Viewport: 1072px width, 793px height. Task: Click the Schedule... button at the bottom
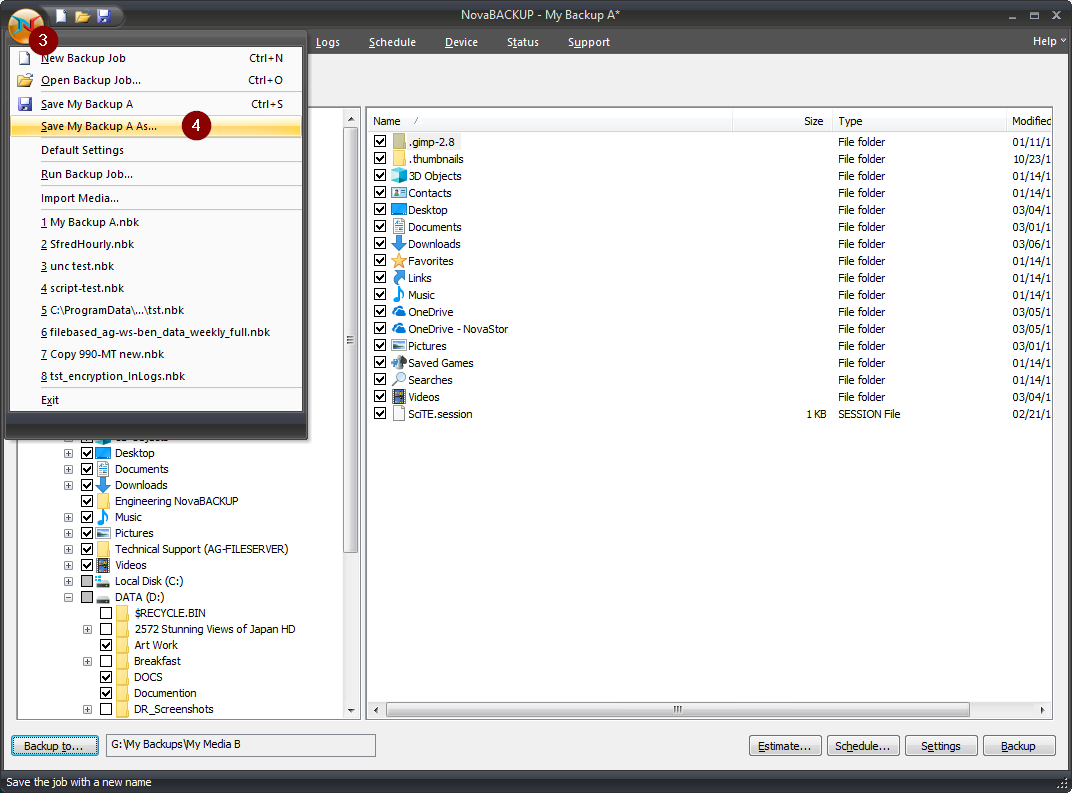pyautogui.click(x=862, y=746)
